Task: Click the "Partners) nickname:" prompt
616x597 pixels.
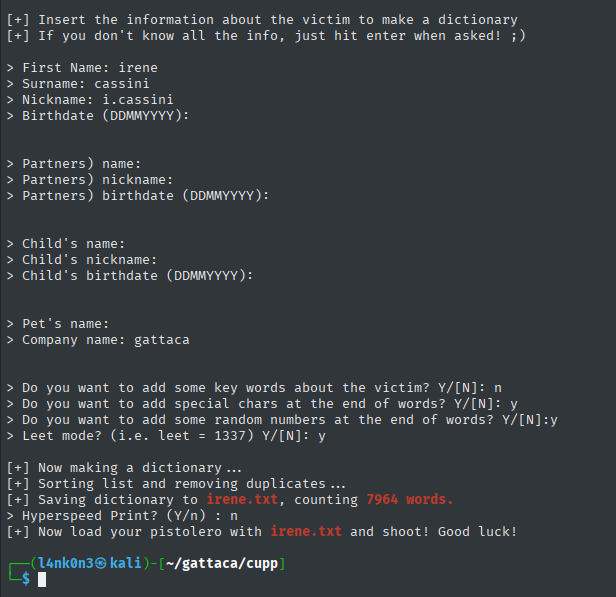Action: pyautogui.click(x=98, y=180)
